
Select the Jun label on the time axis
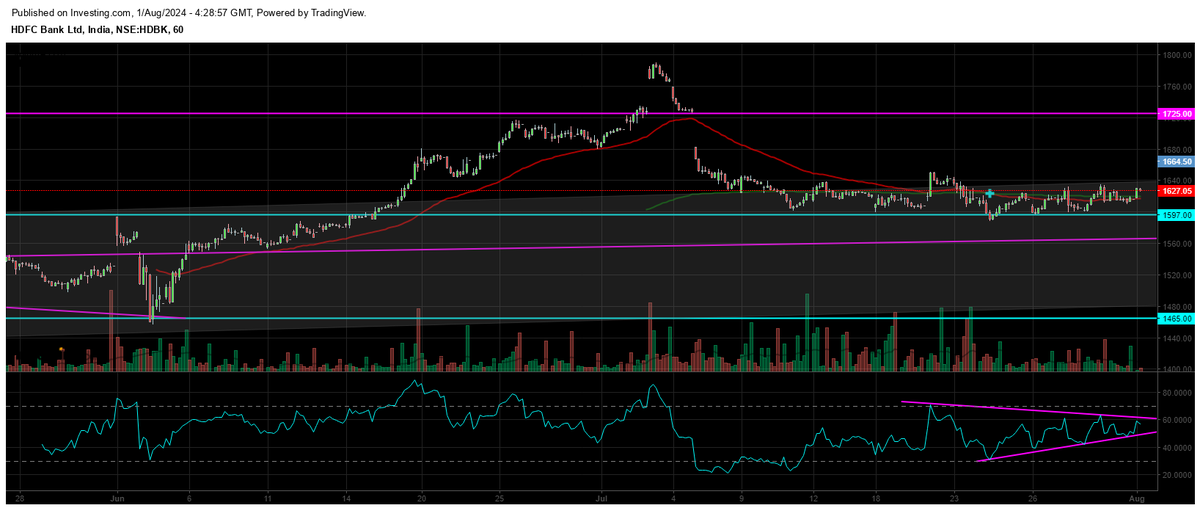117,496
